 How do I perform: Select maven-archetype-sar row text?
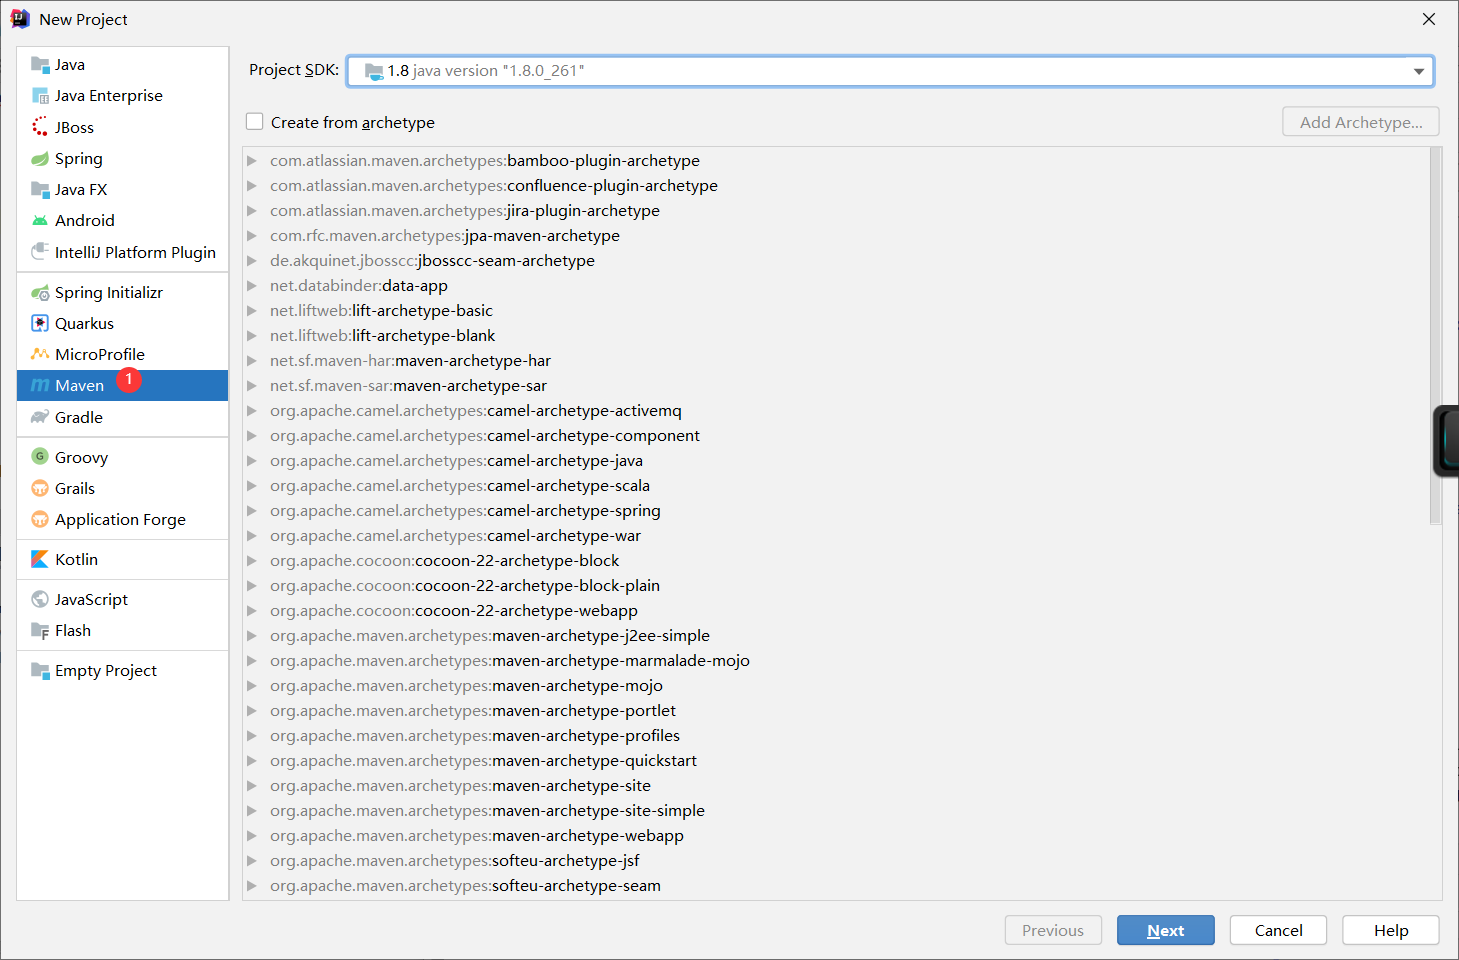[408, 386]
